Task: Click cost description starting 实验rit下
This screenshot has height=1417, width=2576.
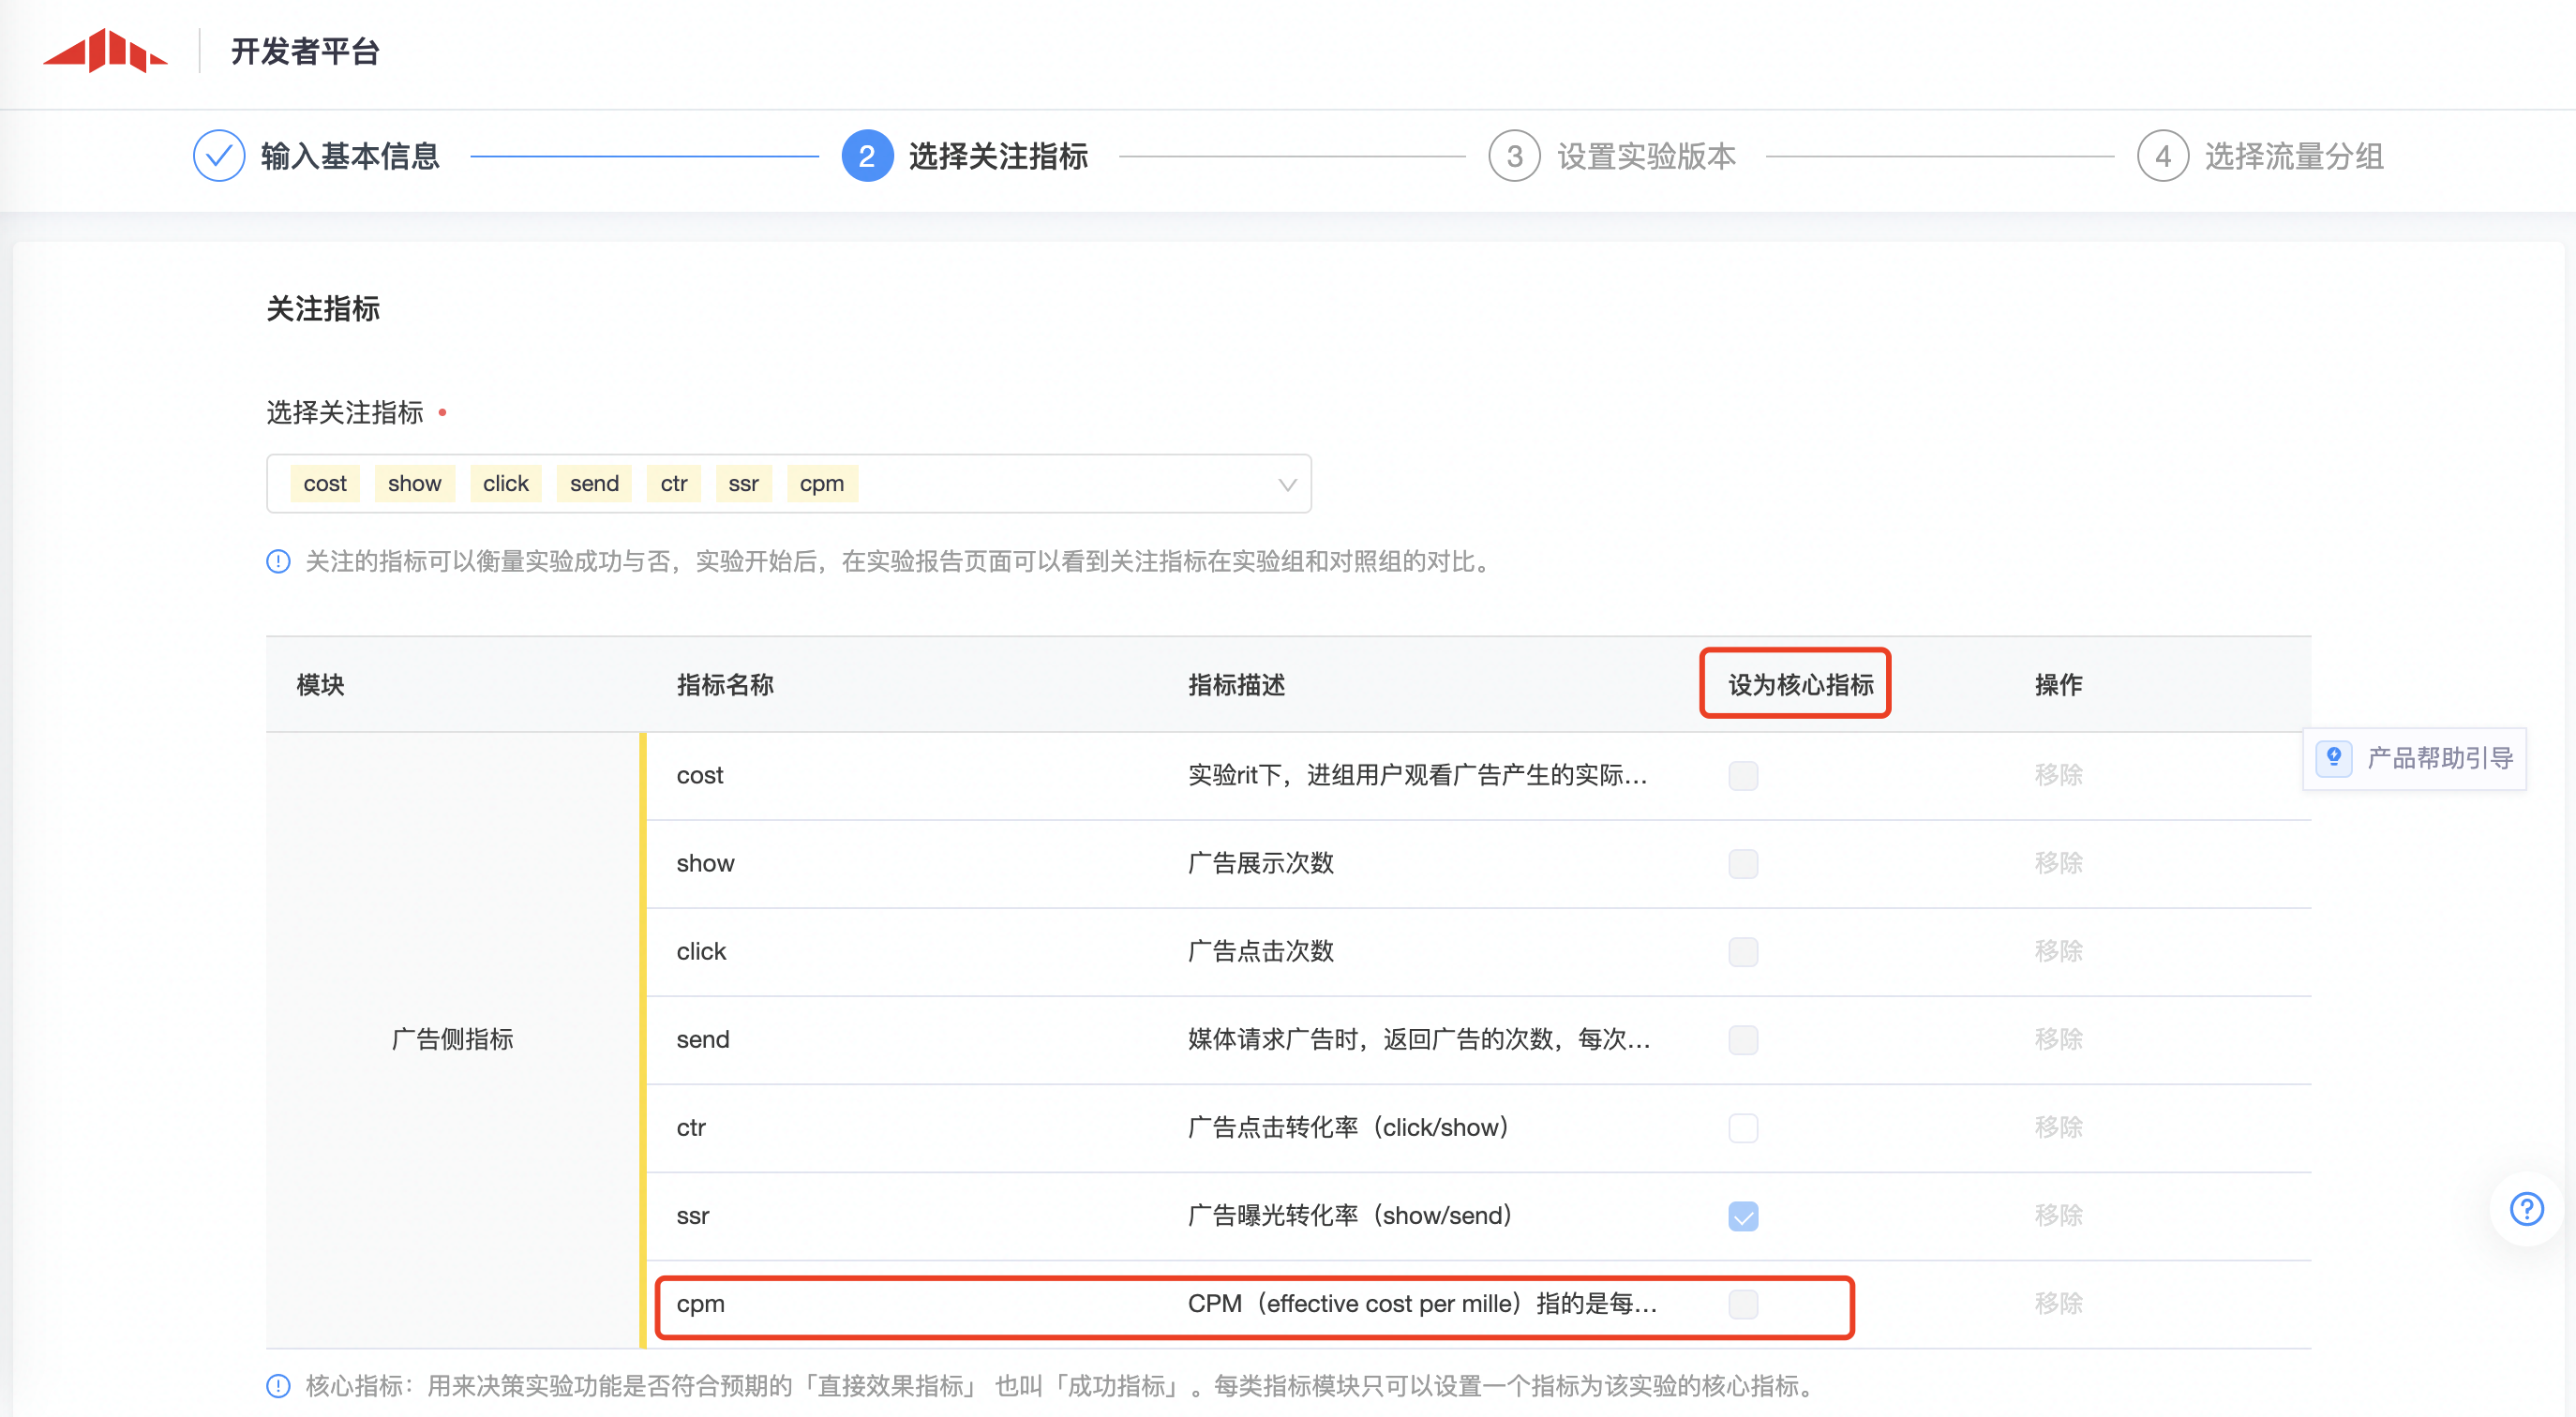Action: pos(1417,775)
